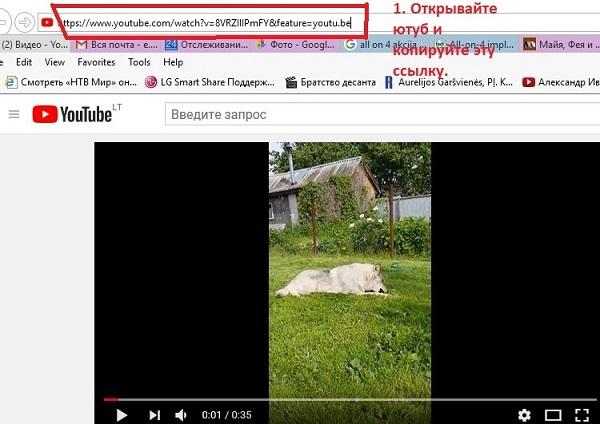Toggle theater mode
The width and height of the screenshot is (600, 424).
(x=552, y=414)
